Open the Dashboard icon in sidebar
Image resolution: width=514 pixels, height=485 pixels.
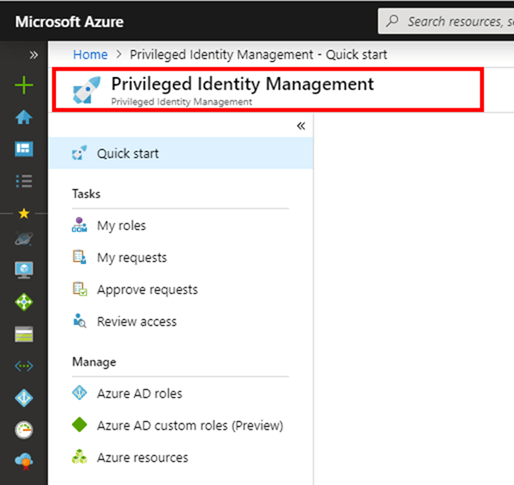24,149
